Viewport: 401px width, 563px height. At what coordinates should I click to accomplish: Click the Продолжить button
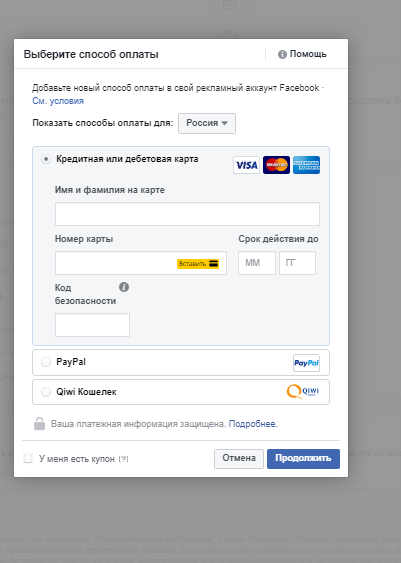[303, 459]
